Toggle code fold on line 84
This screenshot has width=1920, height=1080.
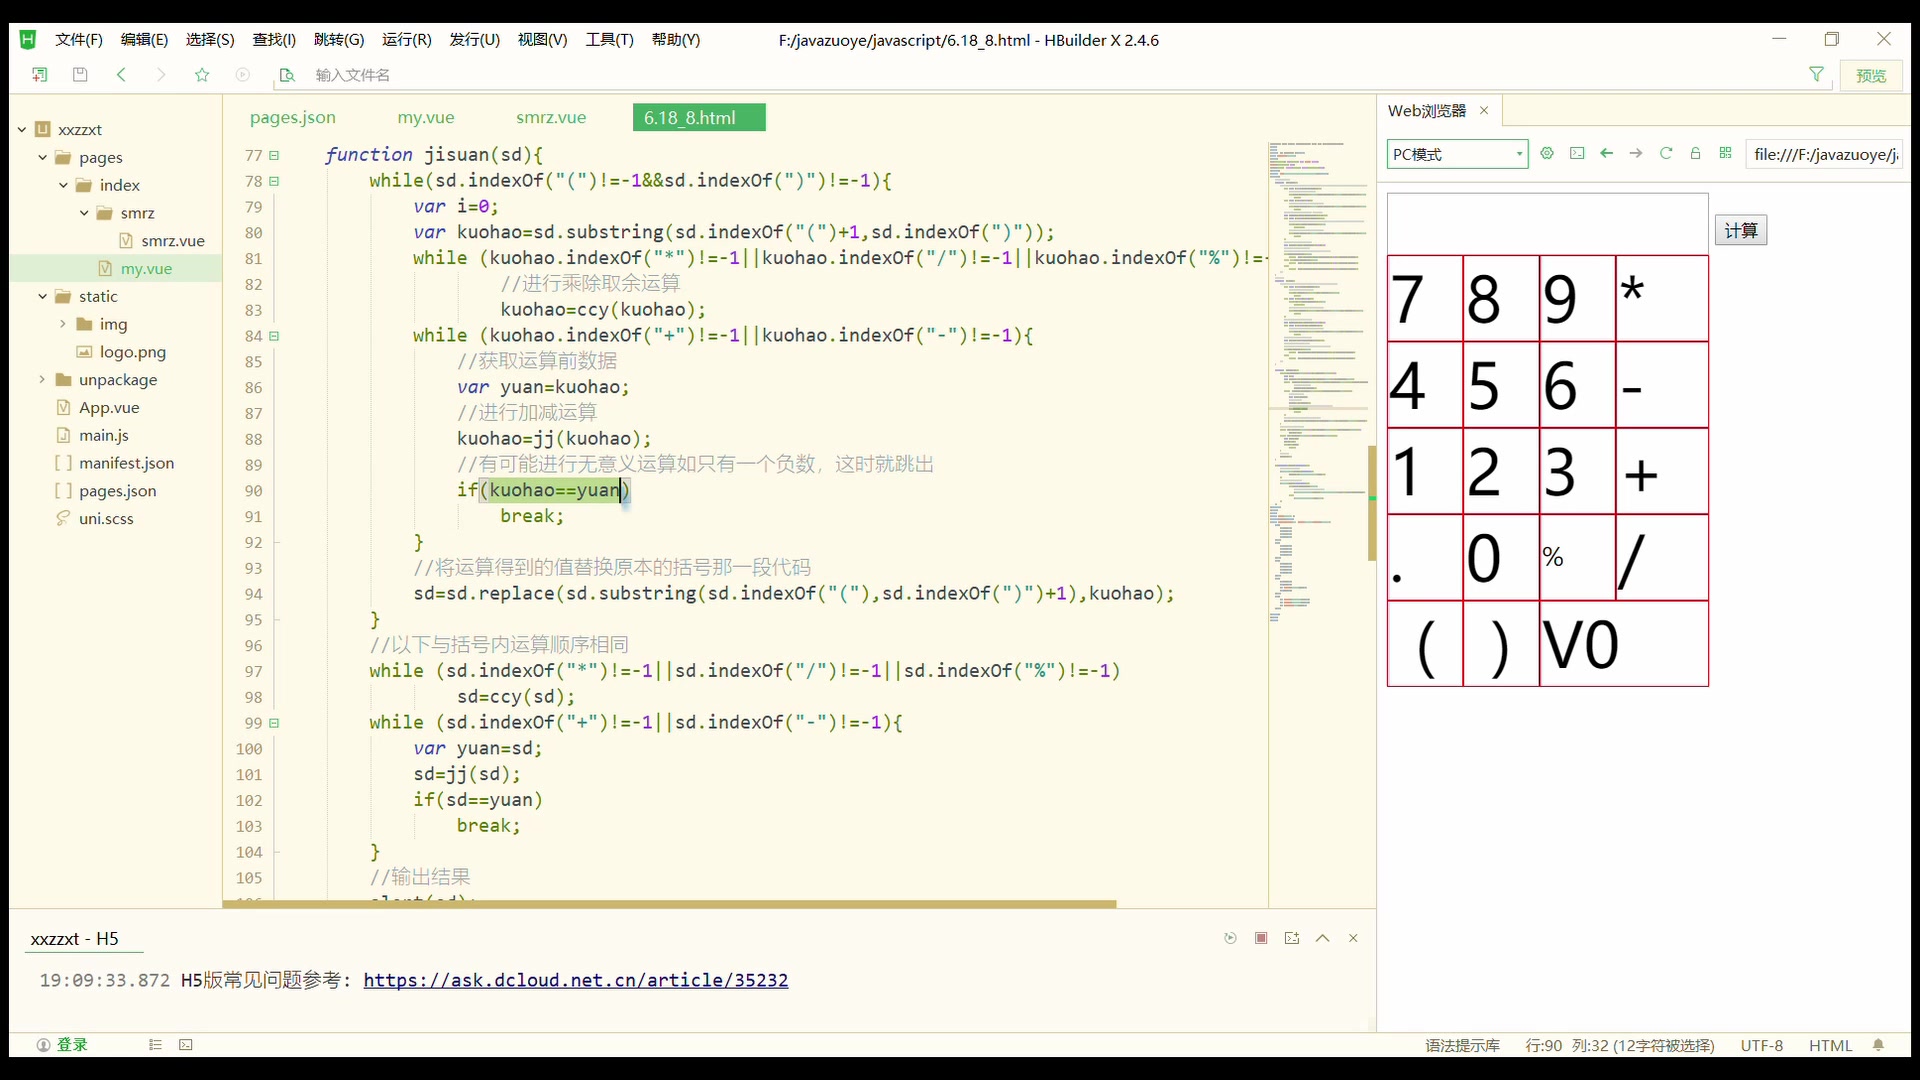(274, 336)
